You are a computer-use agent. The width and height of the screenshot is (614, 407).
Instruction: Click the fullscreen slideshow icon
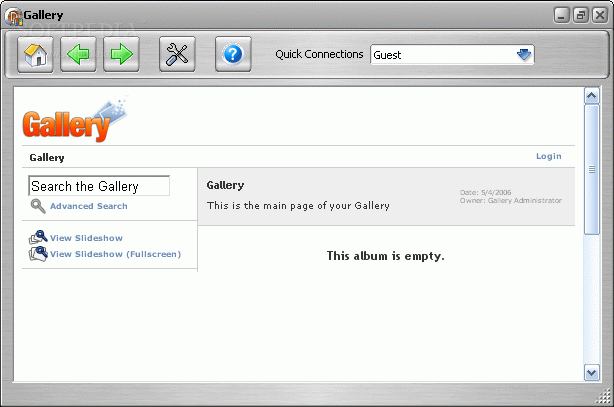(38, 254)
